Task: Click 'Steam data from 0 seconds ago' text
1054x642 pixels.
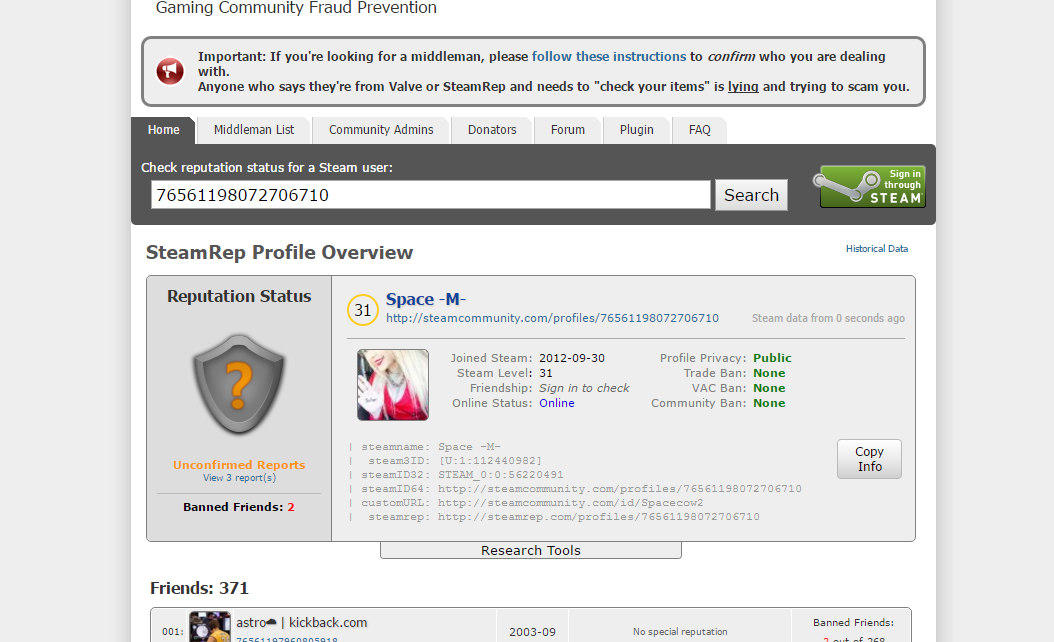Action: [828, 318]
